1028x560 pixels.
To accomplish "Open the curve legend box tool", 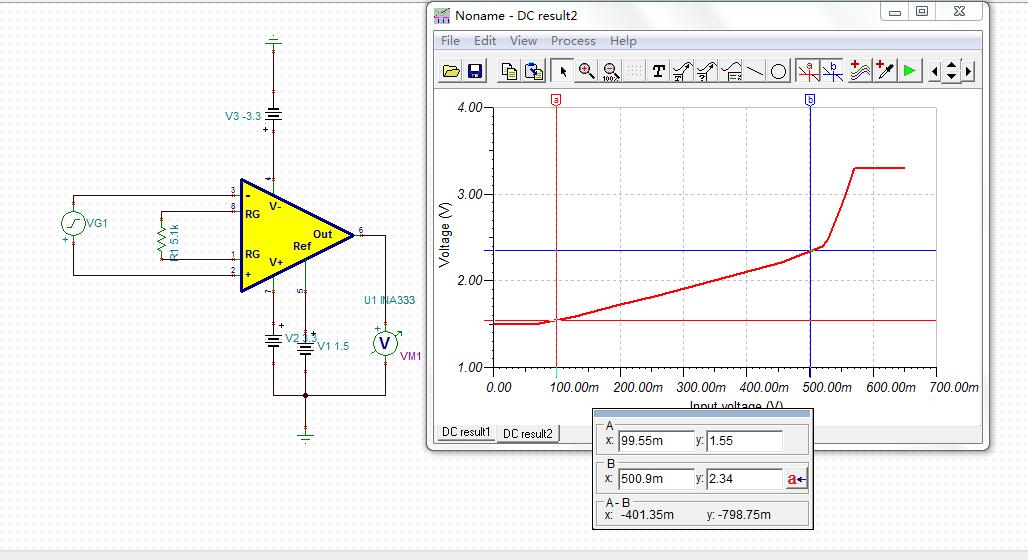I will point(731,71).
